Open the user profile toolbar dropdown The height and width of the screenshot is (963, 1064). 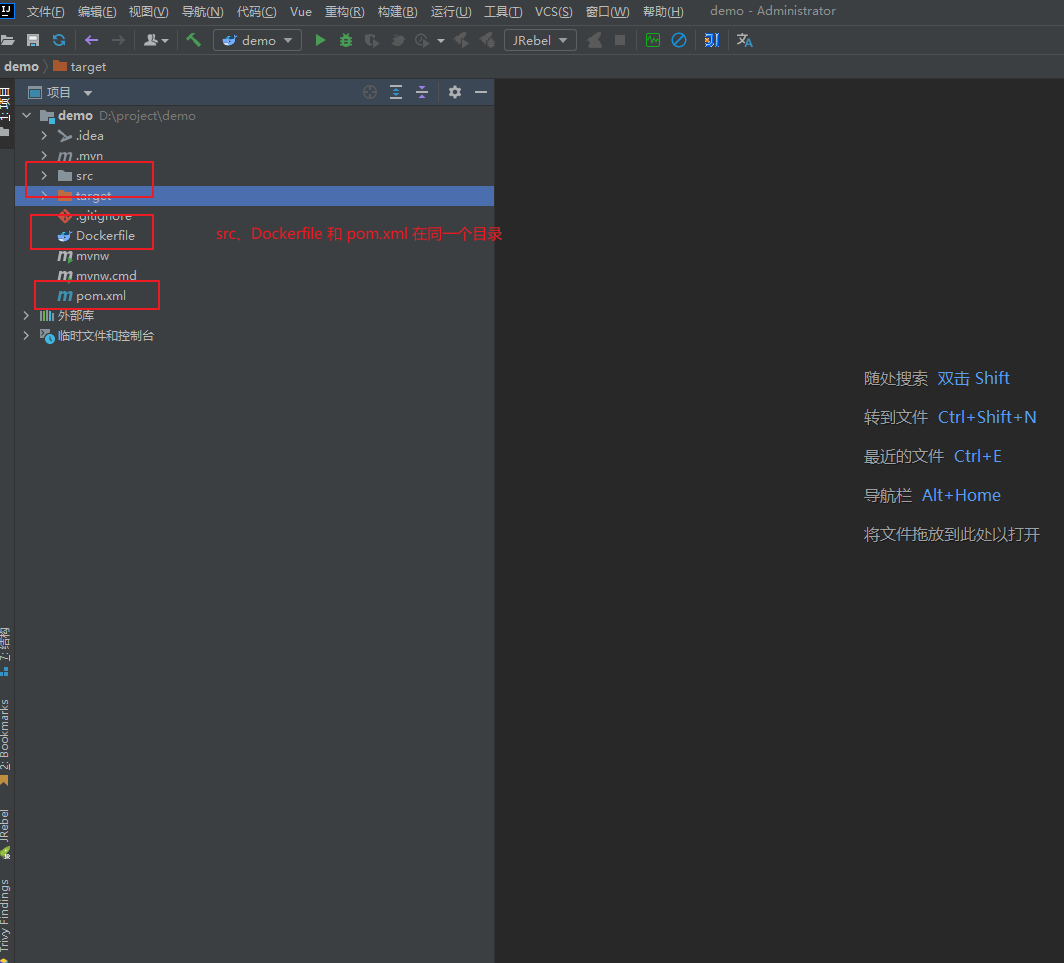[x=155, y=40]
